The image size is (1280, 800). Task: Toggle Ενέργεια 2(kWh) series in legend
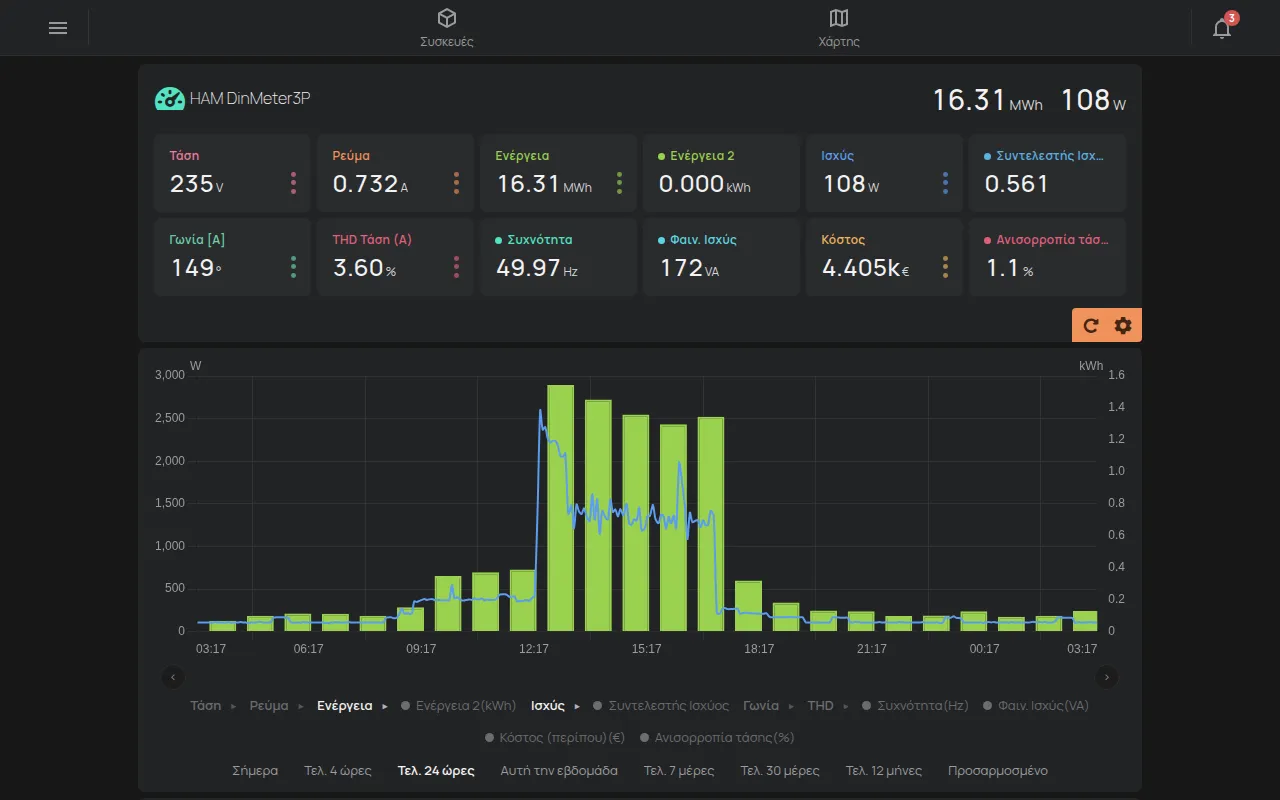click(x=458, y=705)
